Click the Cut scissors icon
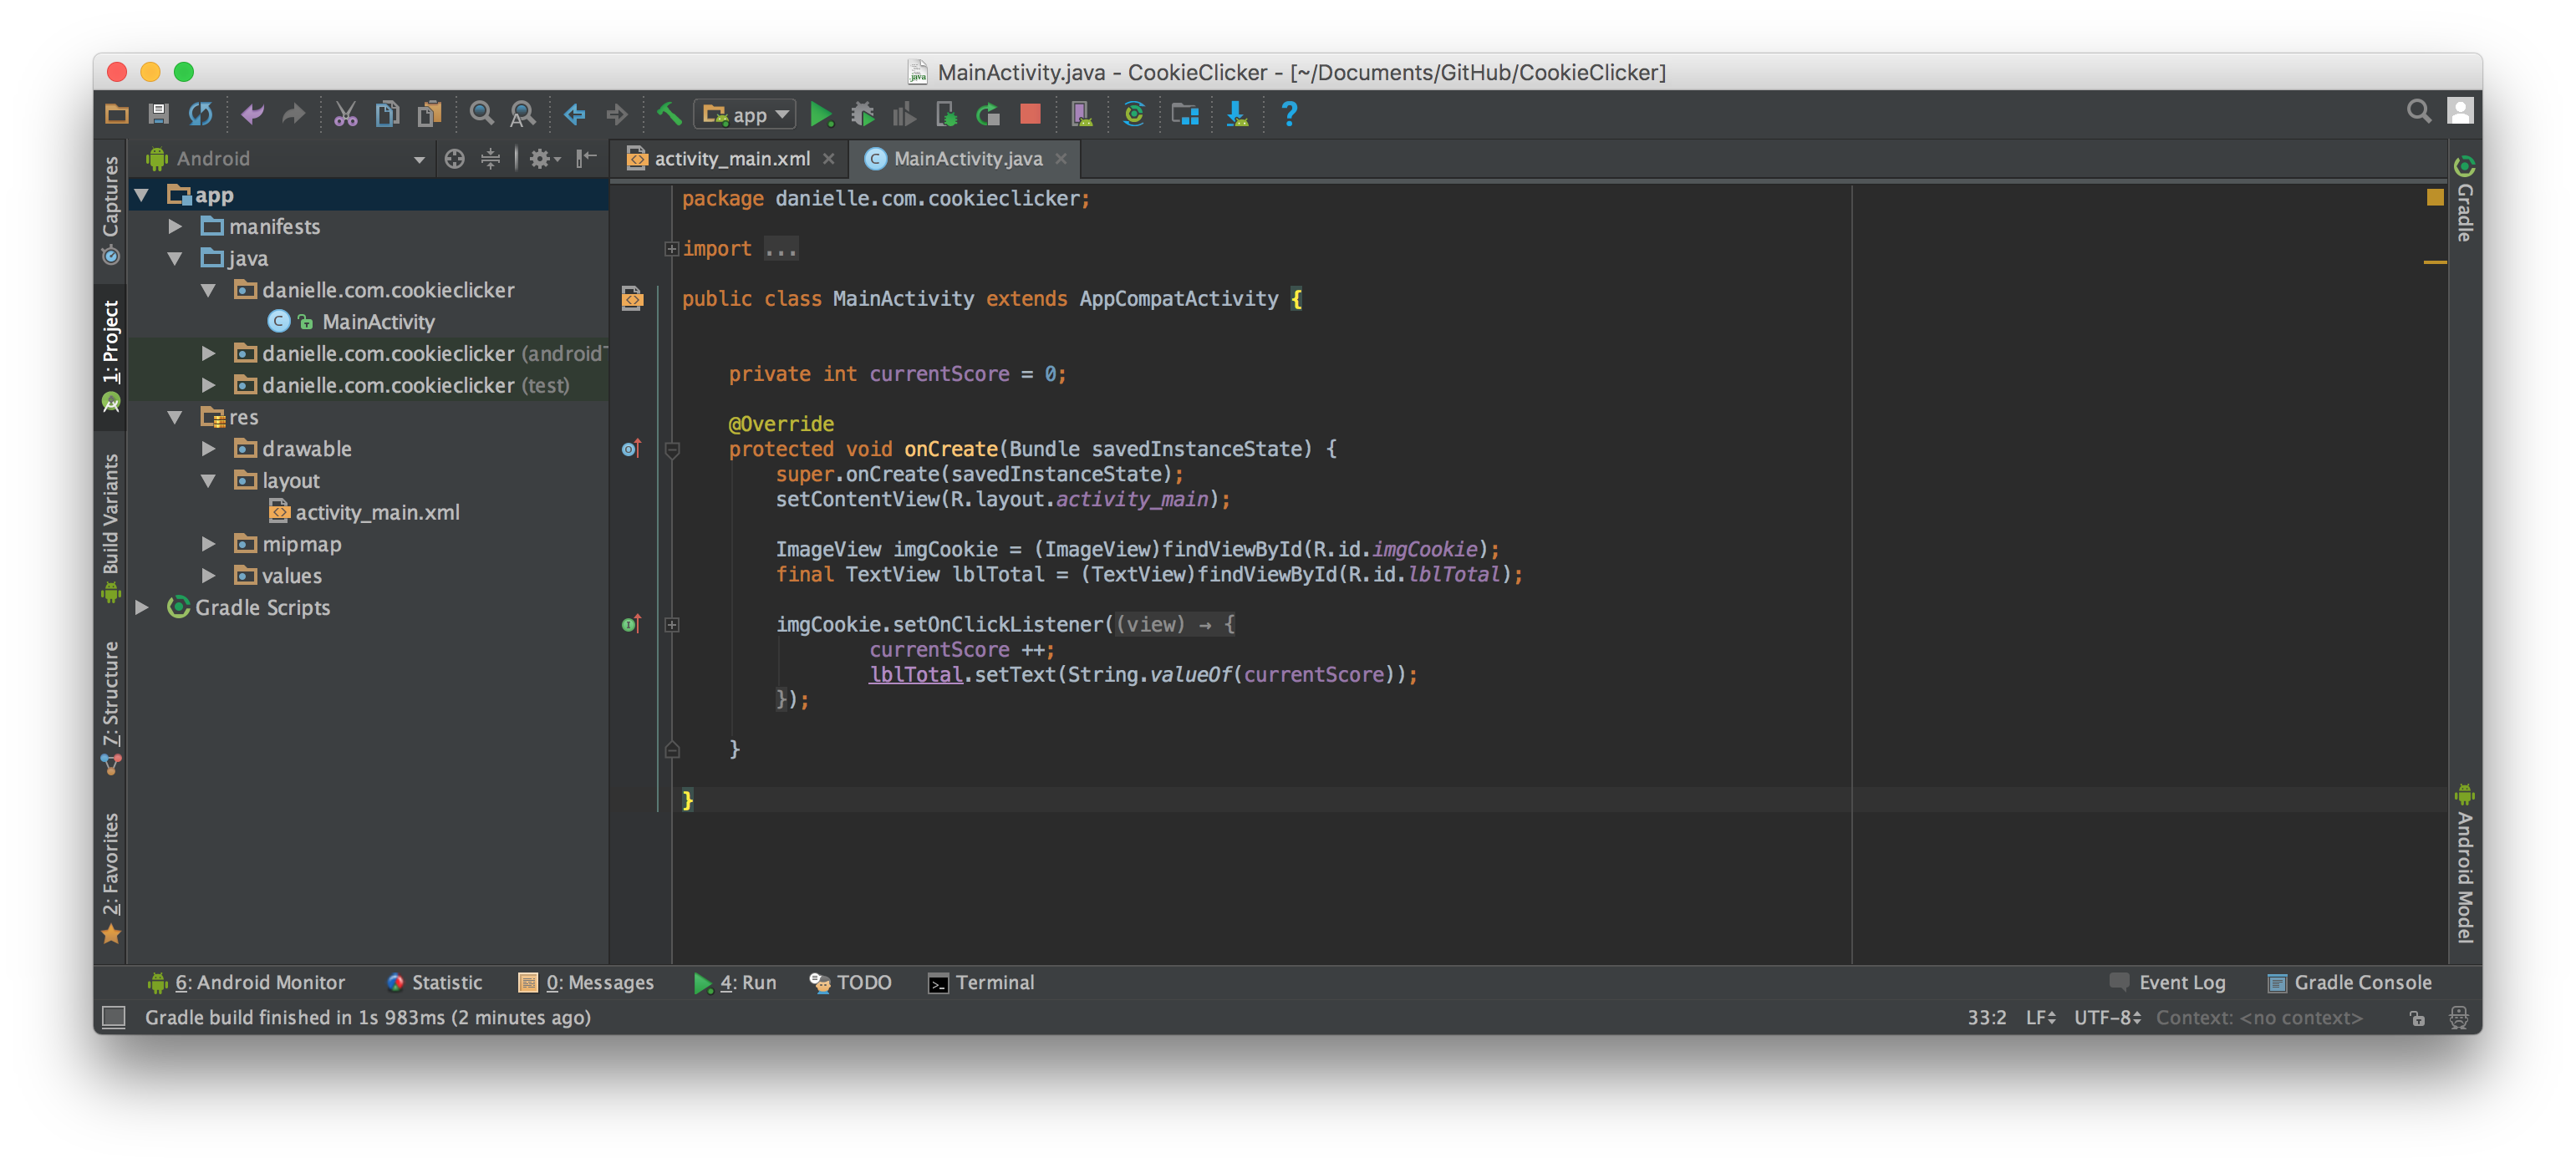 (345, 115)
